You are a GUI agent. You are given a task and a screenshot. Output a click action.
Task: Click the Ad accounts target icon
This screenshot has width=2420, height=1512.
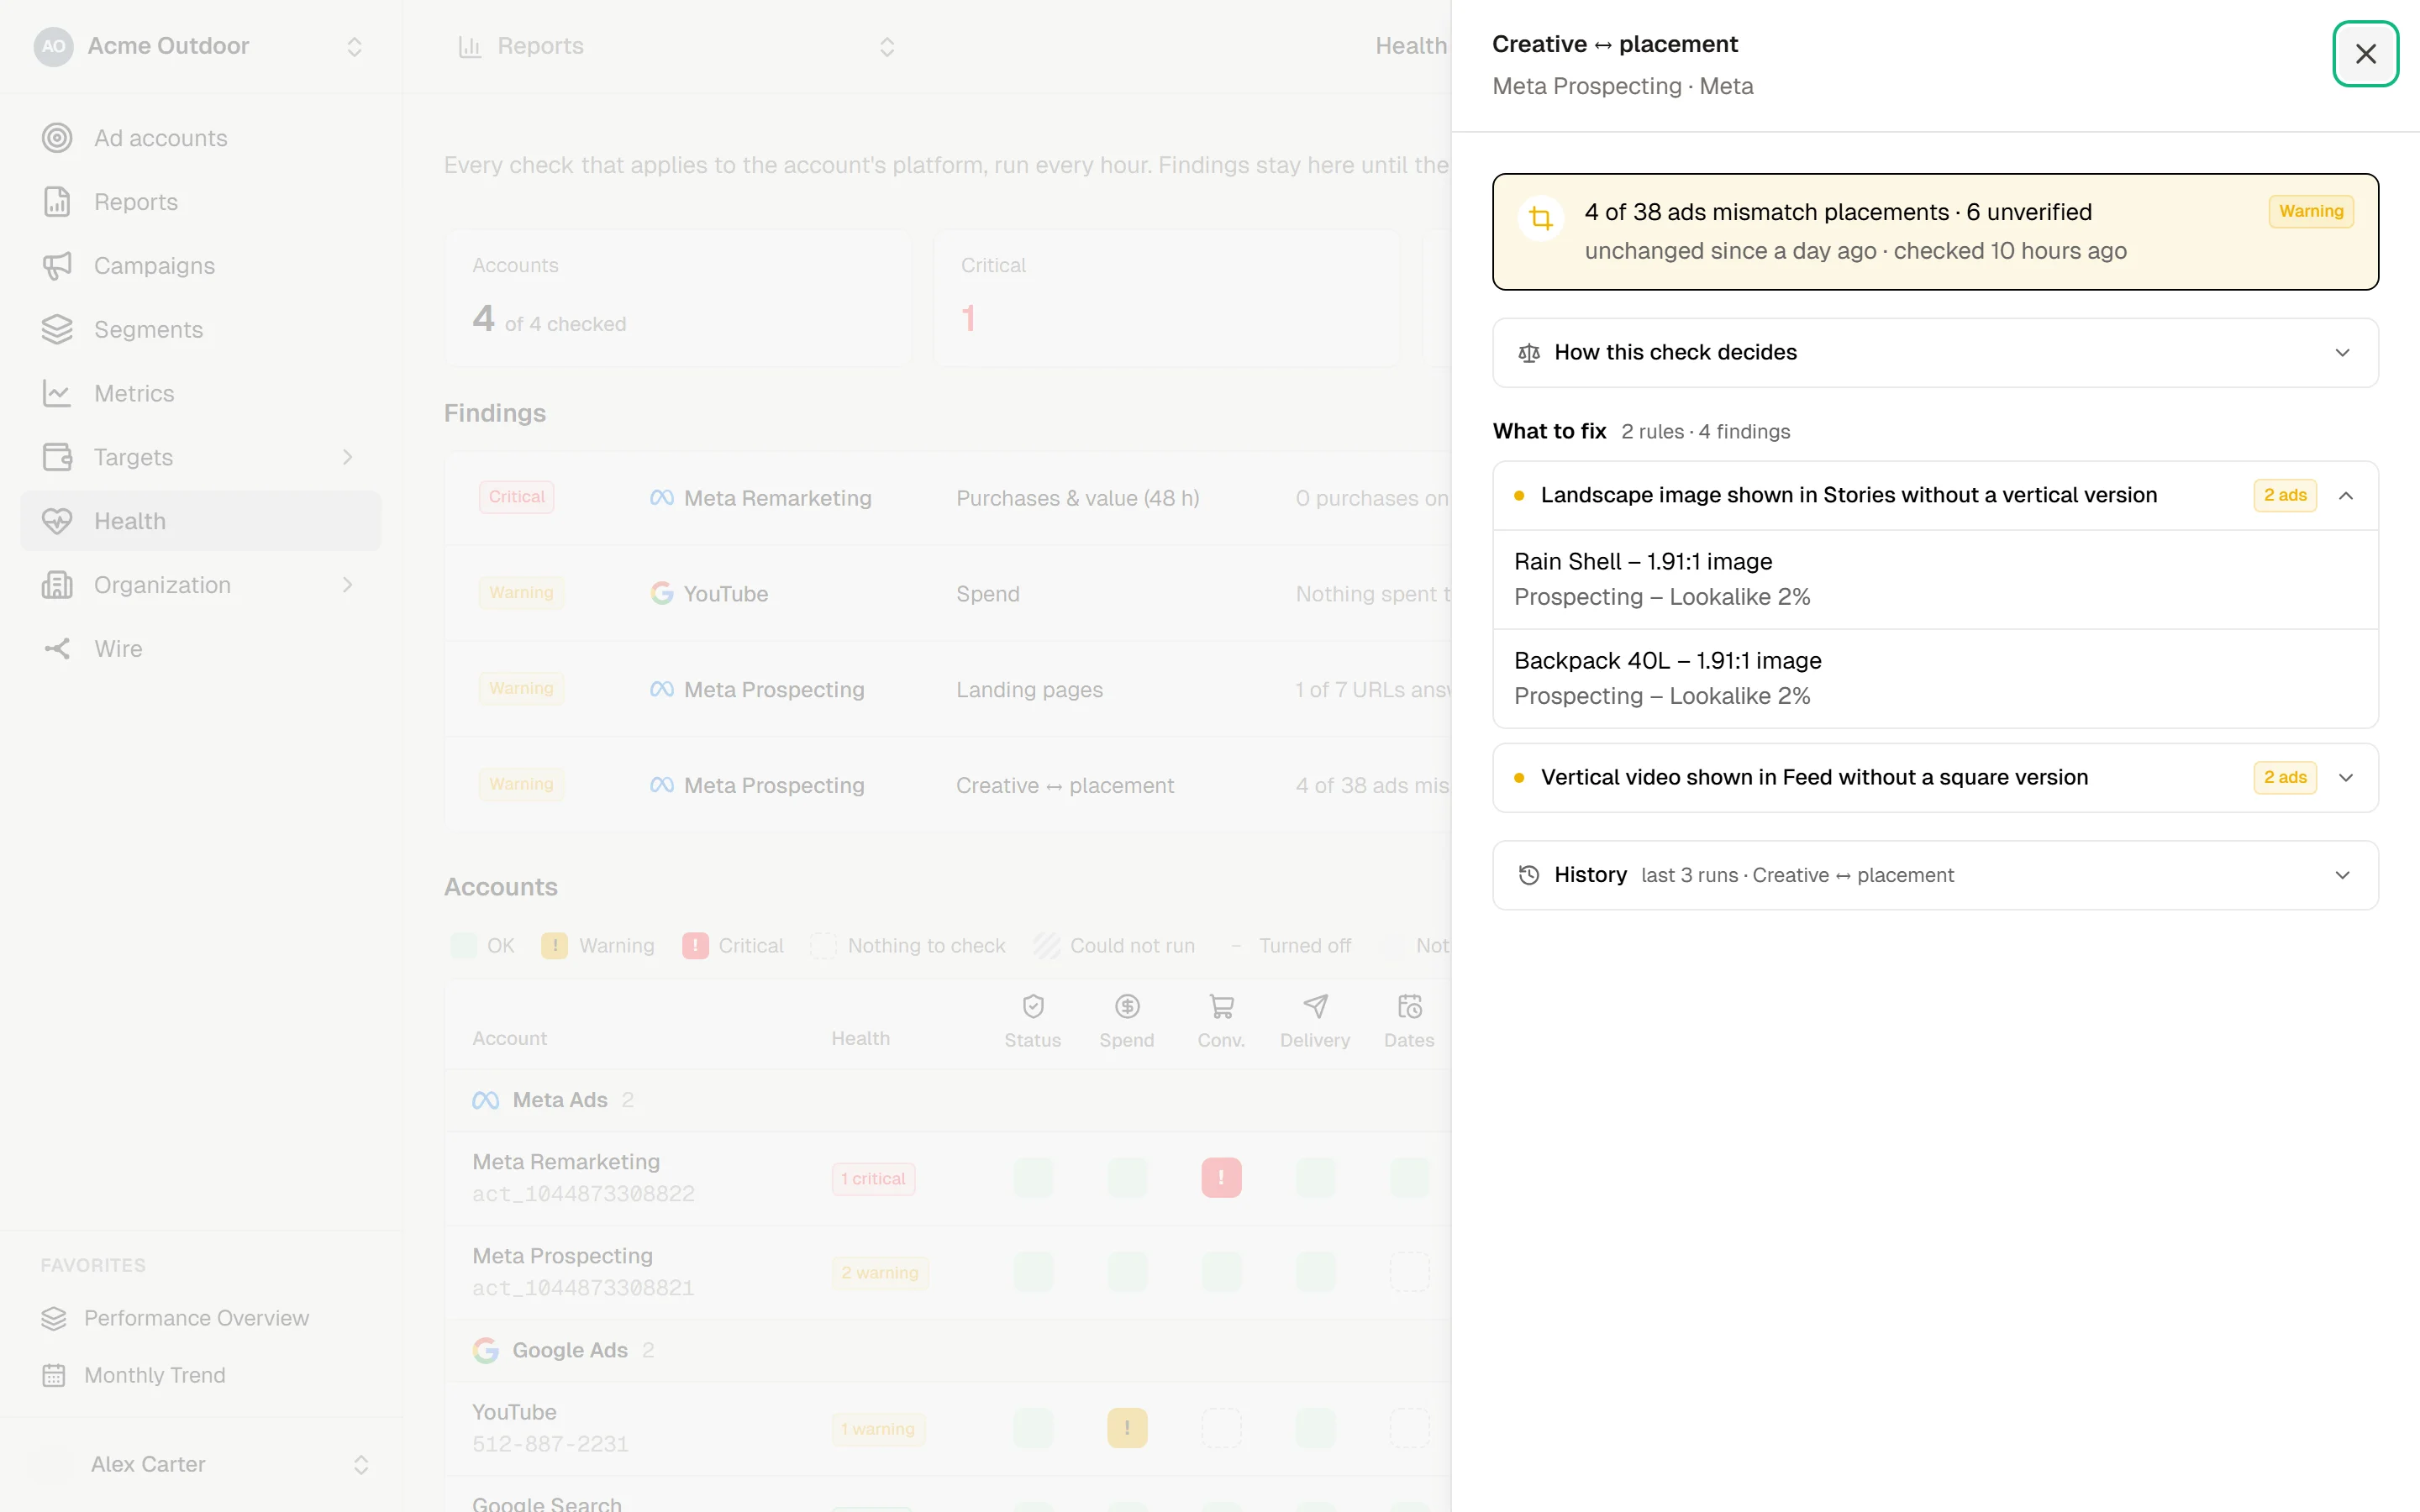point(57,138)
